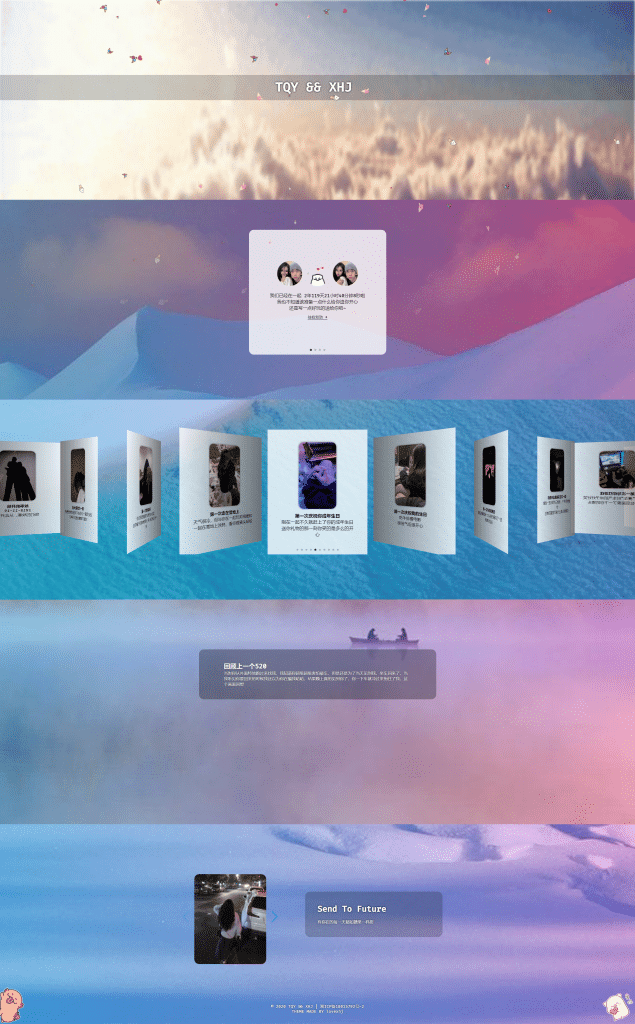The width and height of the screenshot is (635, 1024).
Task: Select the carousel card left of center
Action: [220, 490]
